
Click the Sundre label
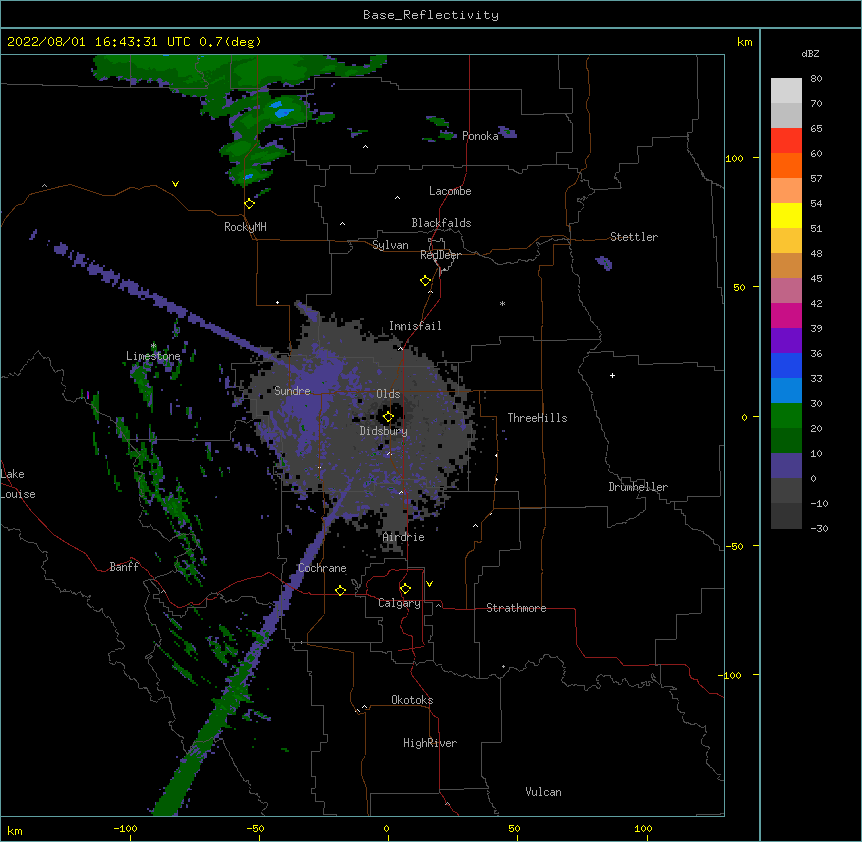click(292, 391)
